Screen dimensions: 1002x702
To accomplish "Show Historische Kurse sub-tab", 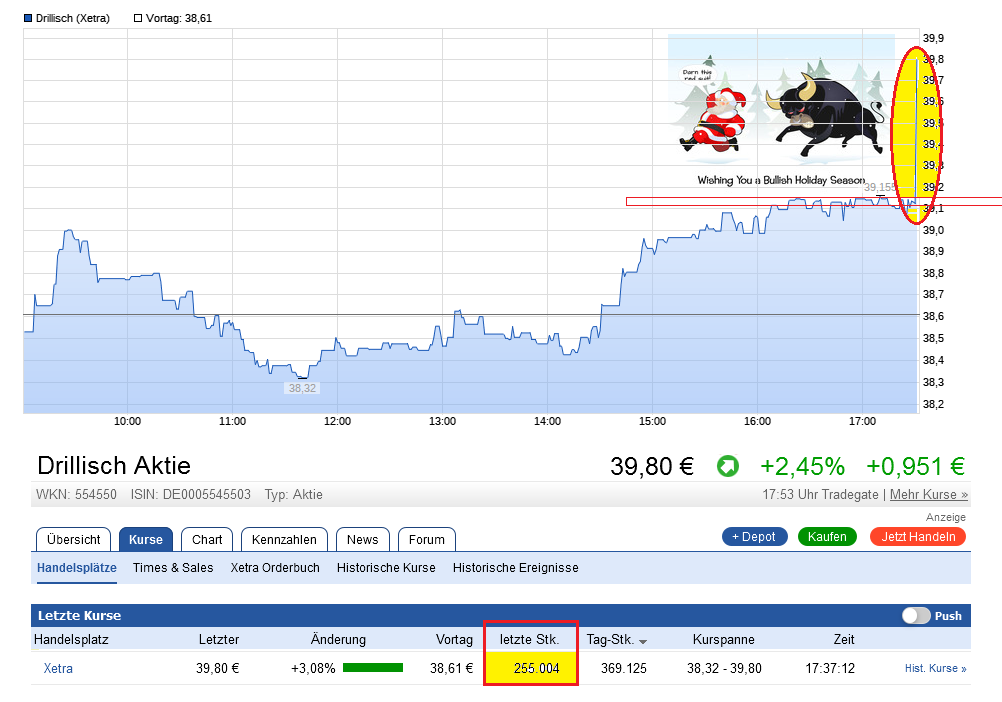I will pos(386,568).
